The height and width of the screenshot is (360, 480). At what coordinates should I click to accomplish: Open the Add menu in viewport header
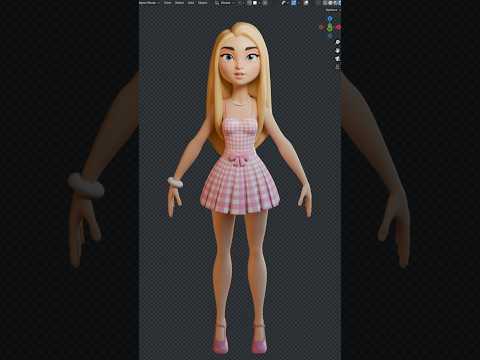coord(191,3)
